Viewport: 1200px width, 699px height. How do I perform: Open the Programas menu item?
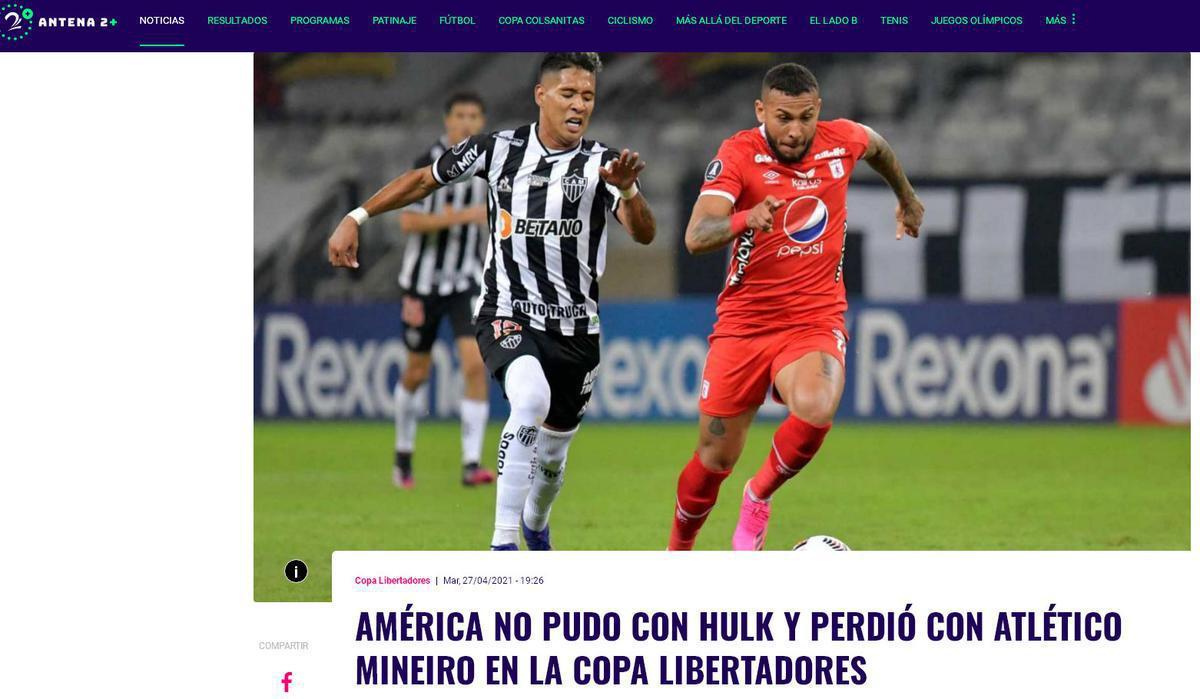(320, 20)
